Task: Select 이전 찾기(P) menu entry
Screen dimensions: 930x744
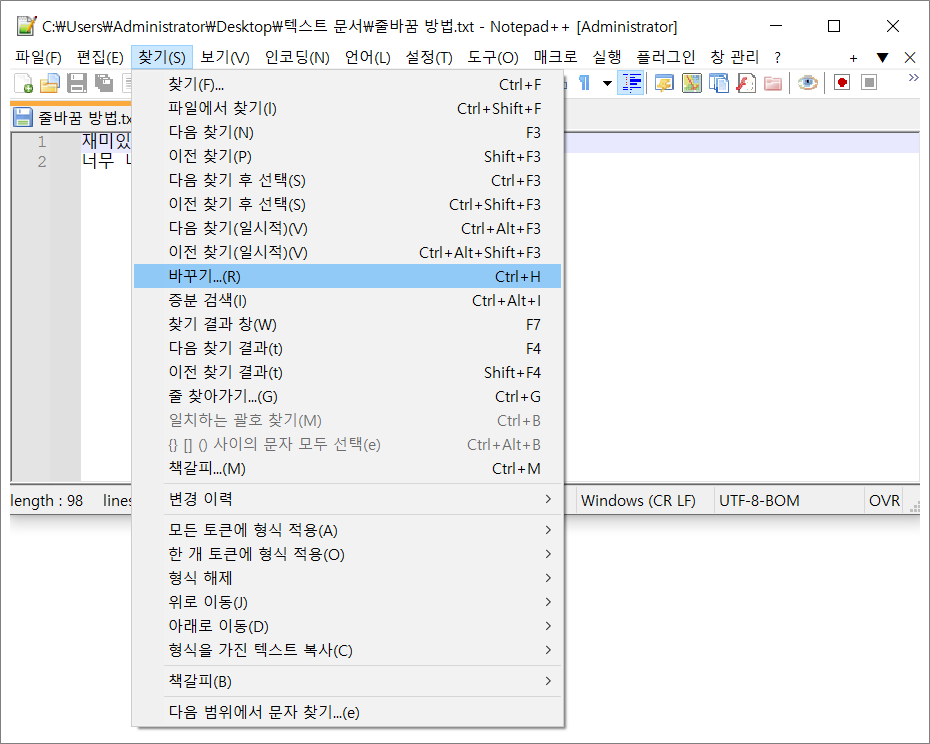Action: click(348, 156)
